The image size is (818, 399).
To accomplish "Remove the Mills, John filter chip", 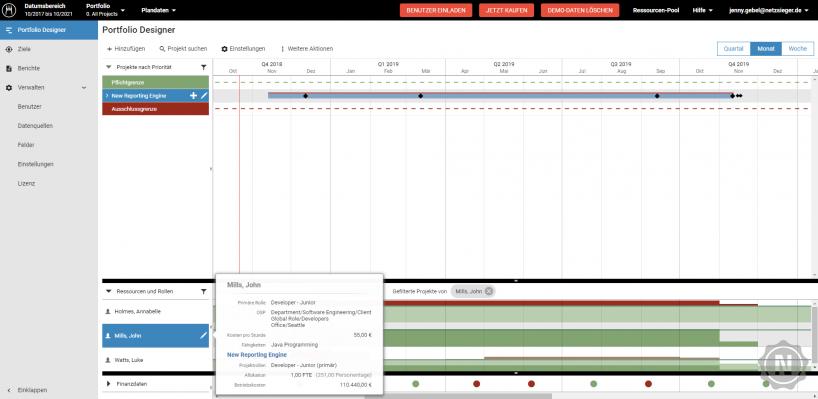I will tap(488, 292).
